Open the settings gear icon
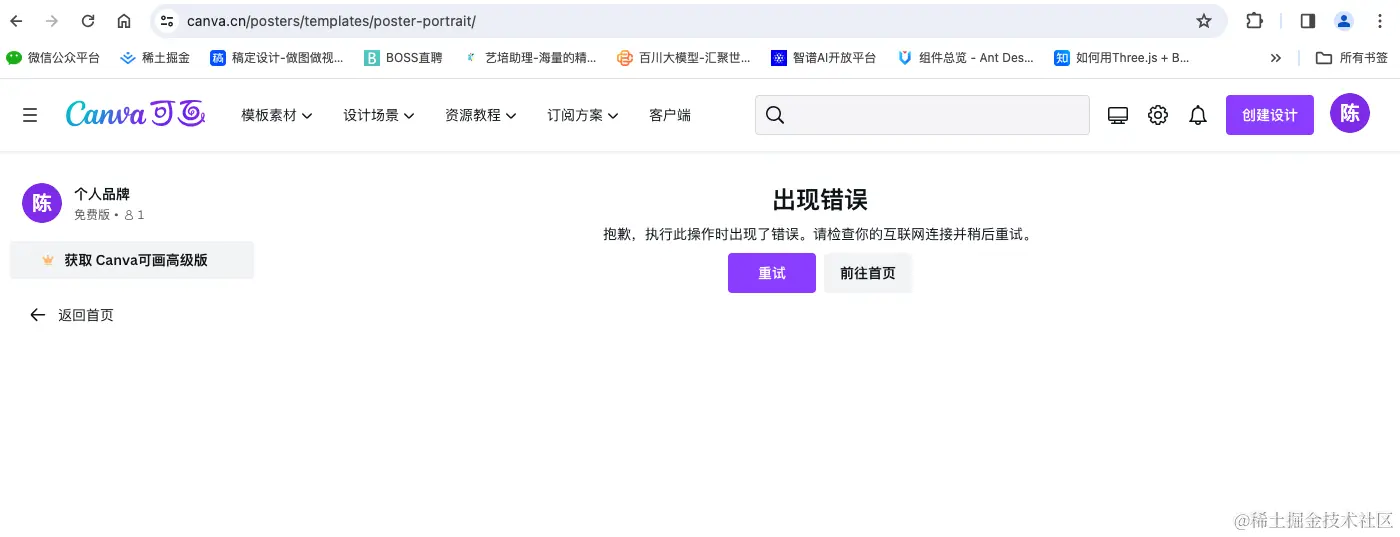The width and height of the screenshot is (1400, 537). point(1158,115)
